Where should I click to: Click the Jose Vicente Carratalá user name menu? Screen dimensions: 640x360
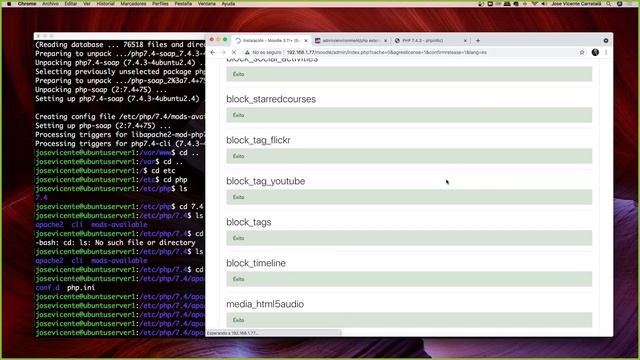tap(576, 4)
